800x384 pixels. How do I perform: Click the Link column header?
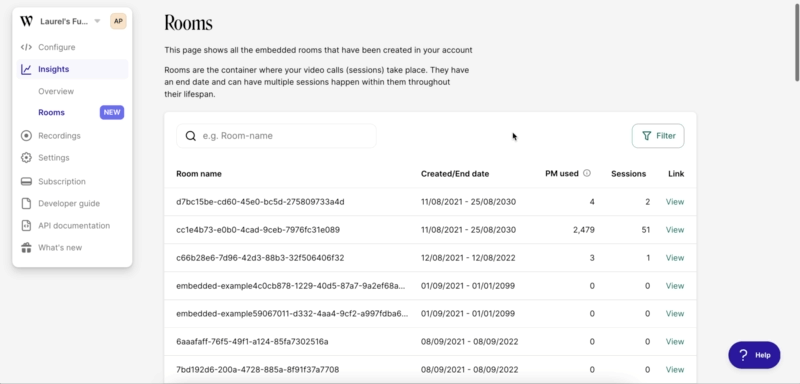(676, 174)
